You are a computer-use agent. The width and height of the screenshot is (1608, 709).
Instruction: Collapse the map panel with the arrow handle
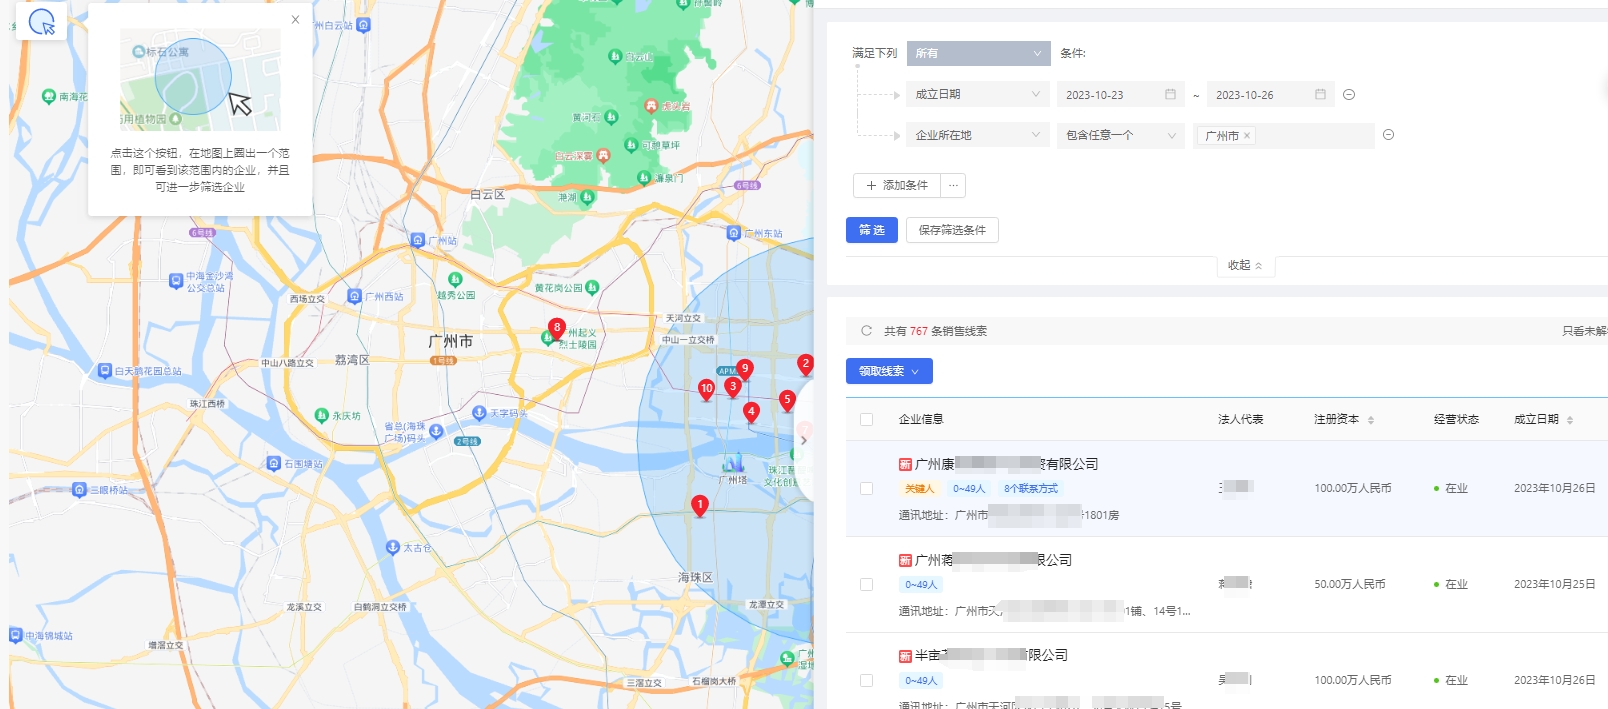(x=803, y=440)
